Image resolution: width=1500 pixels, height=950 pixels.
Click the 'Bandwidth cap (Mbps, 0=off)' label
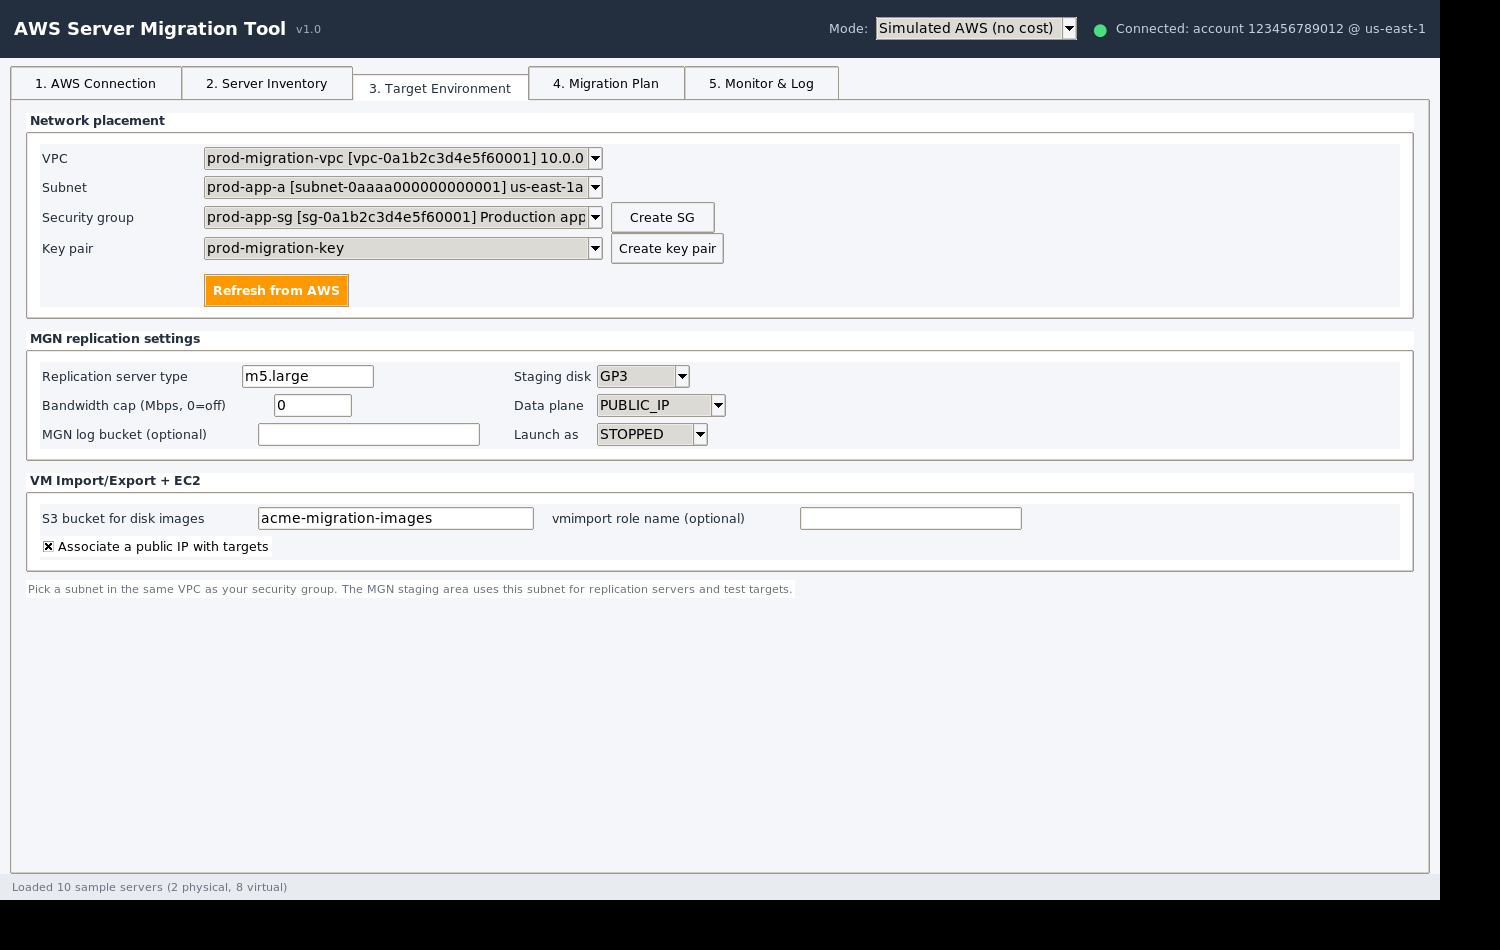(x=134, y=405)
